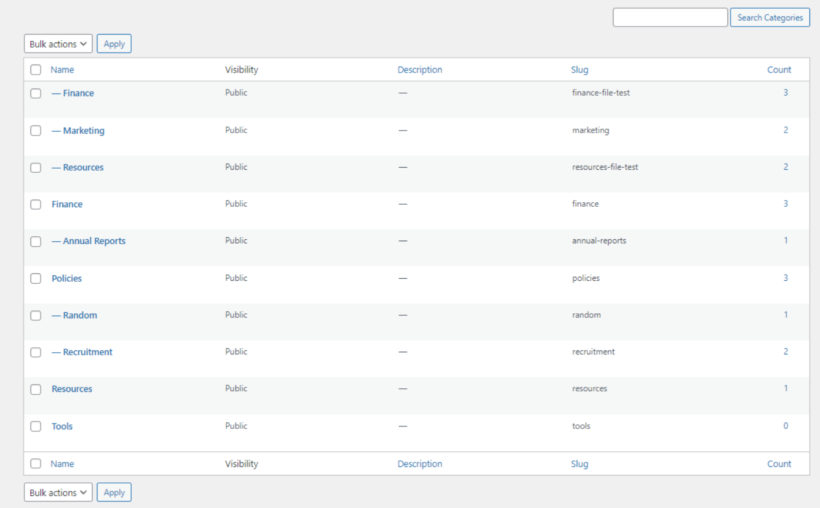Click the count 2 in the resources-file-test row

(785, 167)
